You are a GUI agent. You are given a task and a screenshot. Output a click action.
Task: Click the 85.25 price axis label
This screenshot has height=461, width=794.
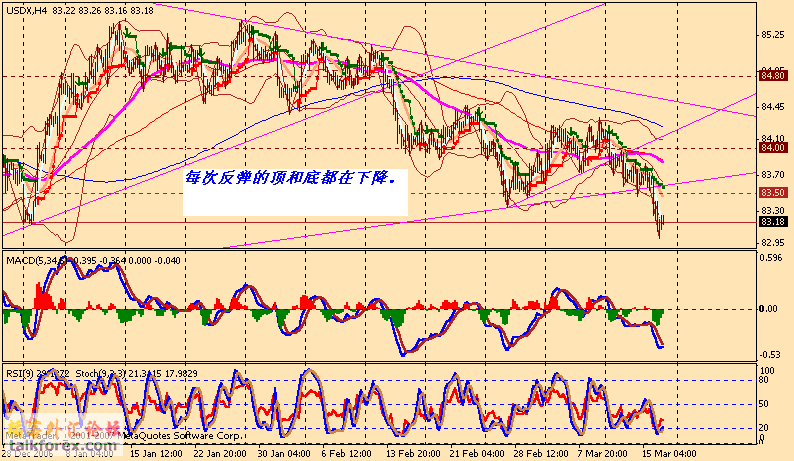[772, 35]
